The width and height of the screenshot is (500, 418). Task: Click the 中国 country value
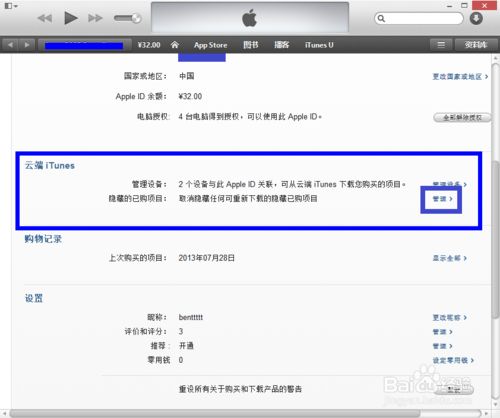pos(187,76)
